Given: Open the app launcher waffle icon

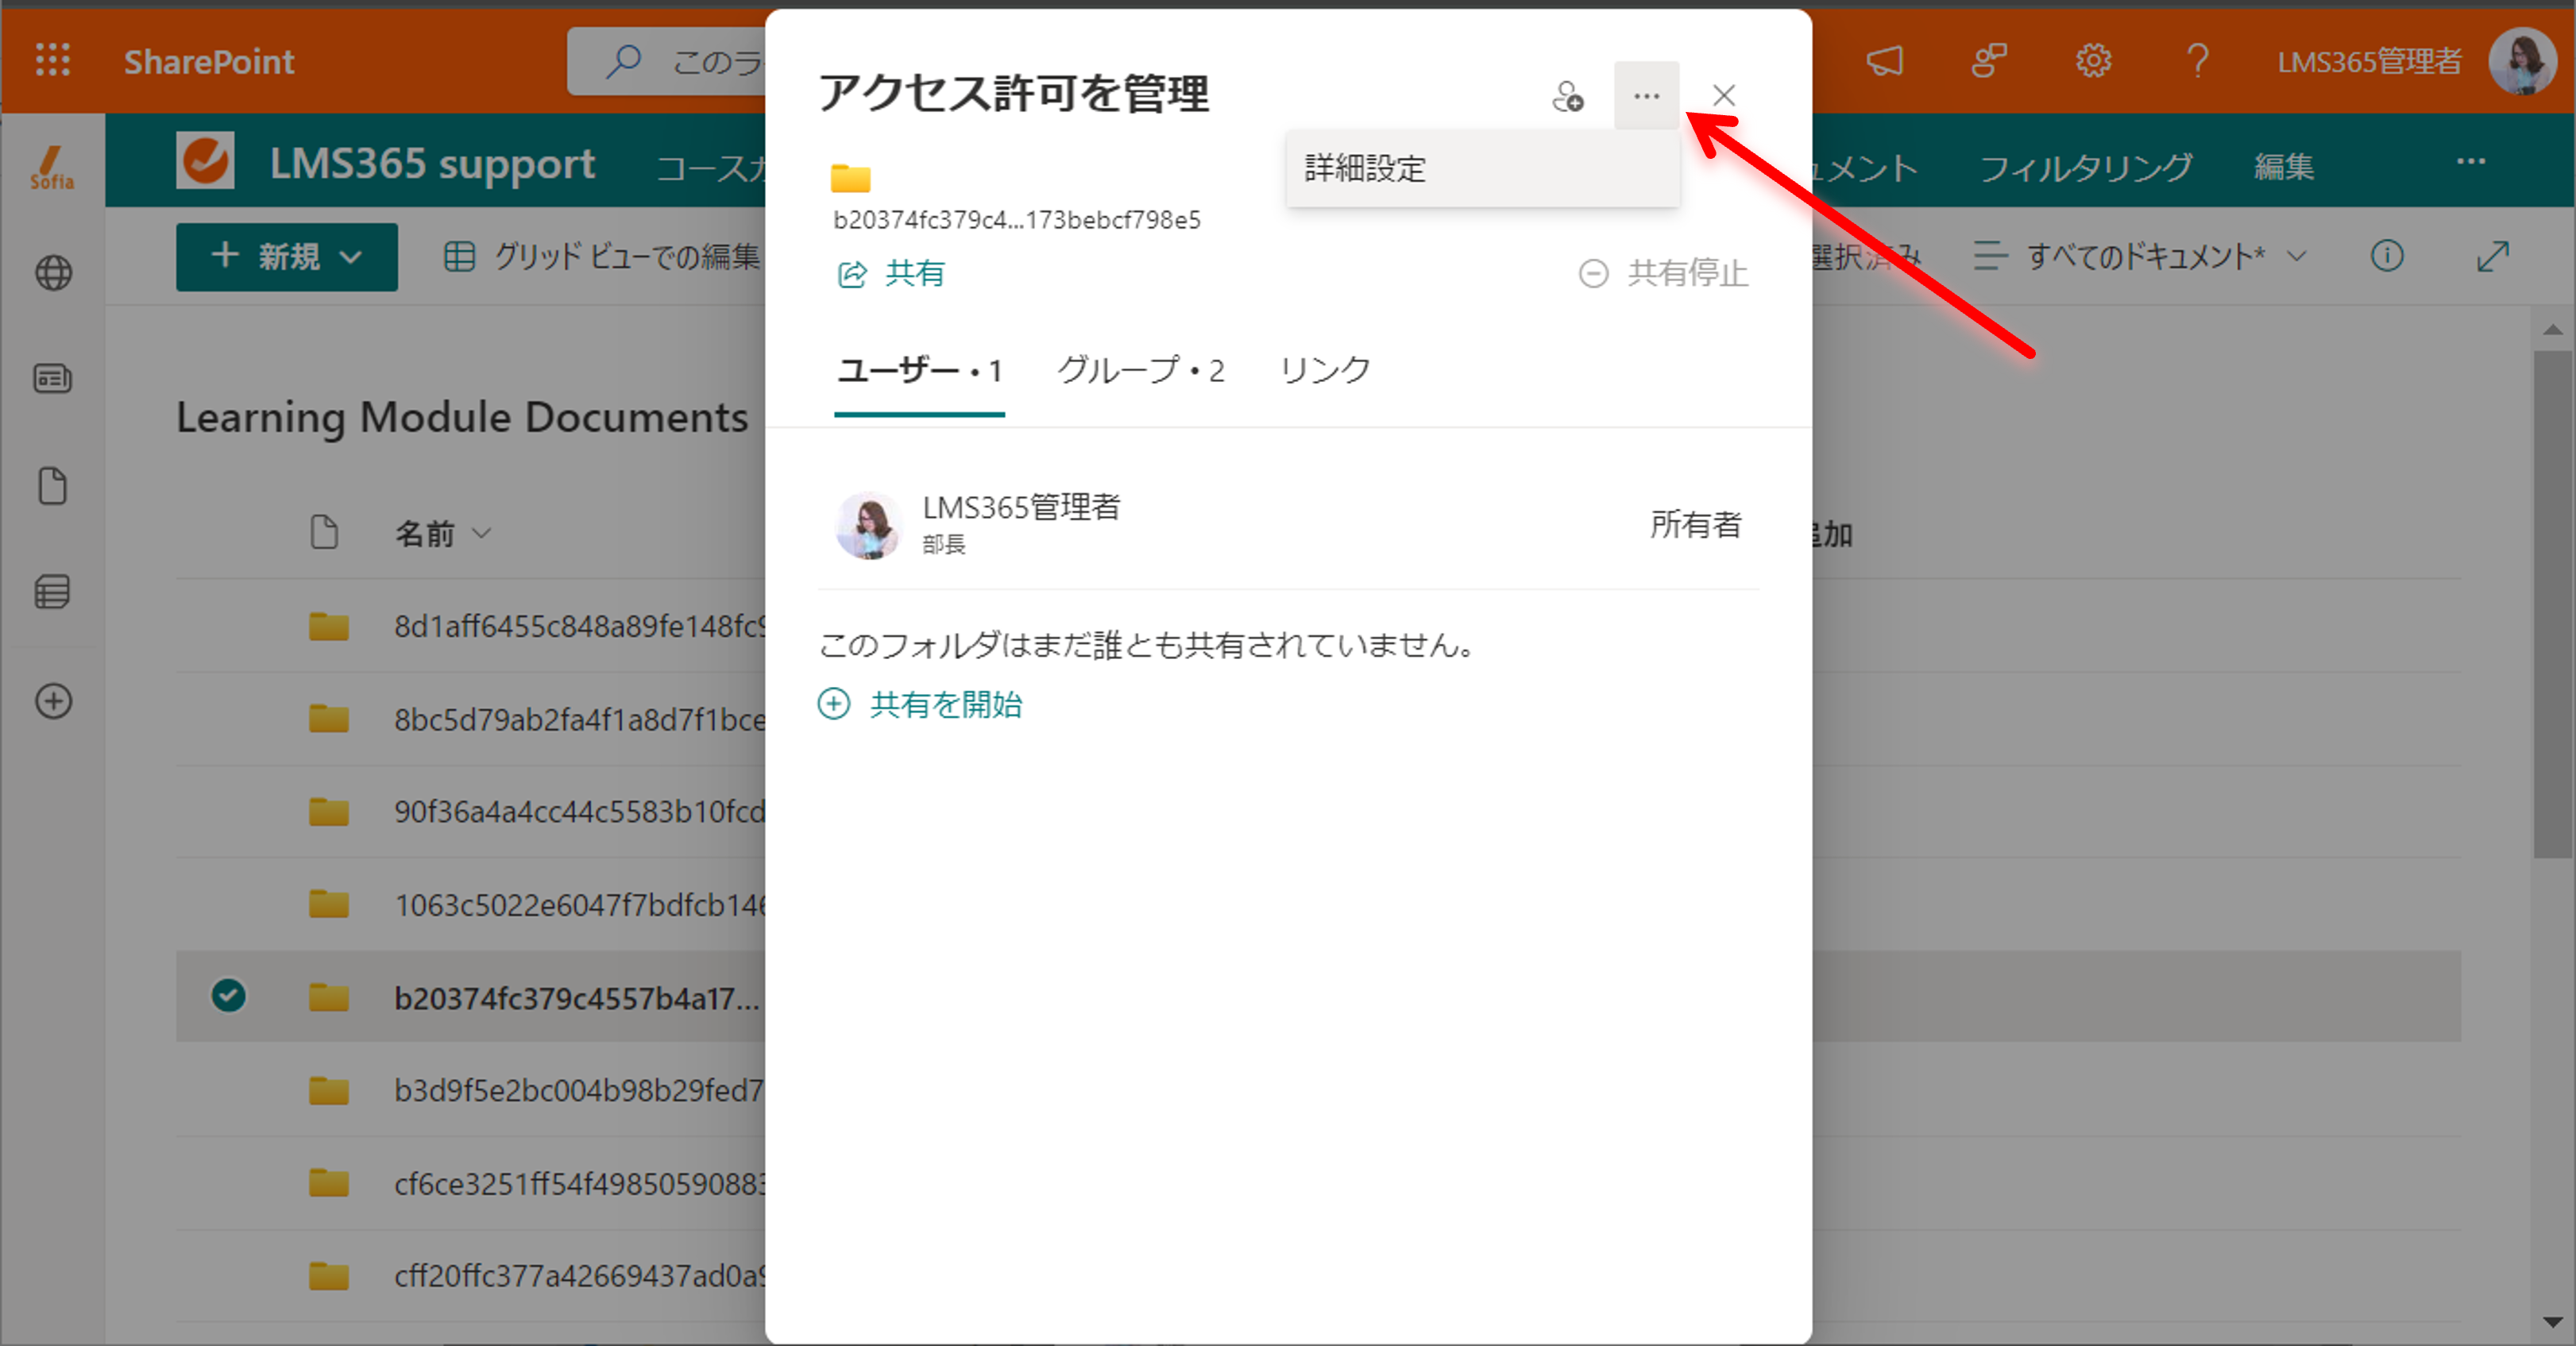Looking at the screenshot, I should [53, 61].
